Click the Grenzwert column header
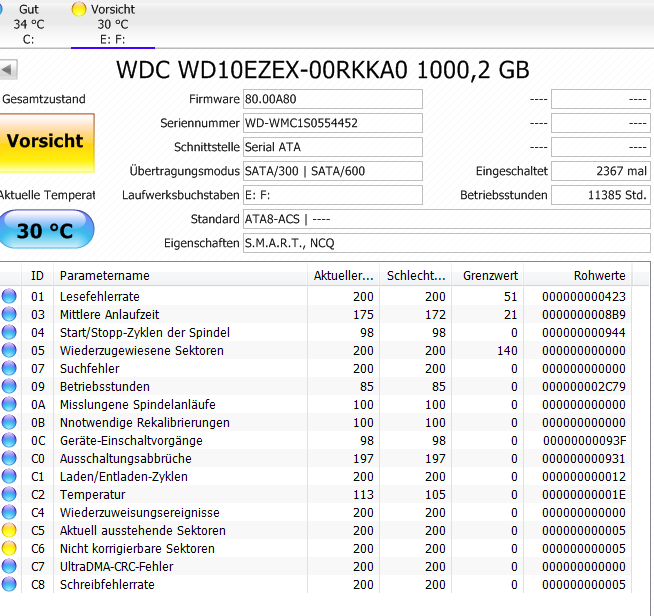Image resolution: width=654 pixels, height=616 pixels. point(488,276)
